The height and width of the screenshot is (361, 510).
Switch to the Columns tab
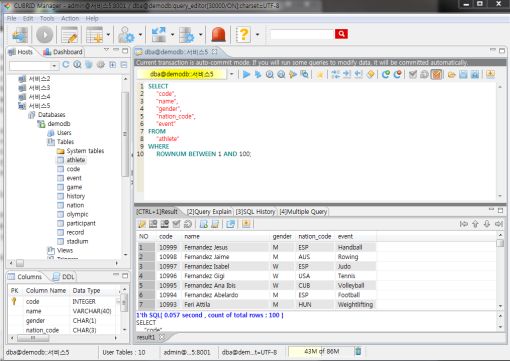click(x=25, y=277)
